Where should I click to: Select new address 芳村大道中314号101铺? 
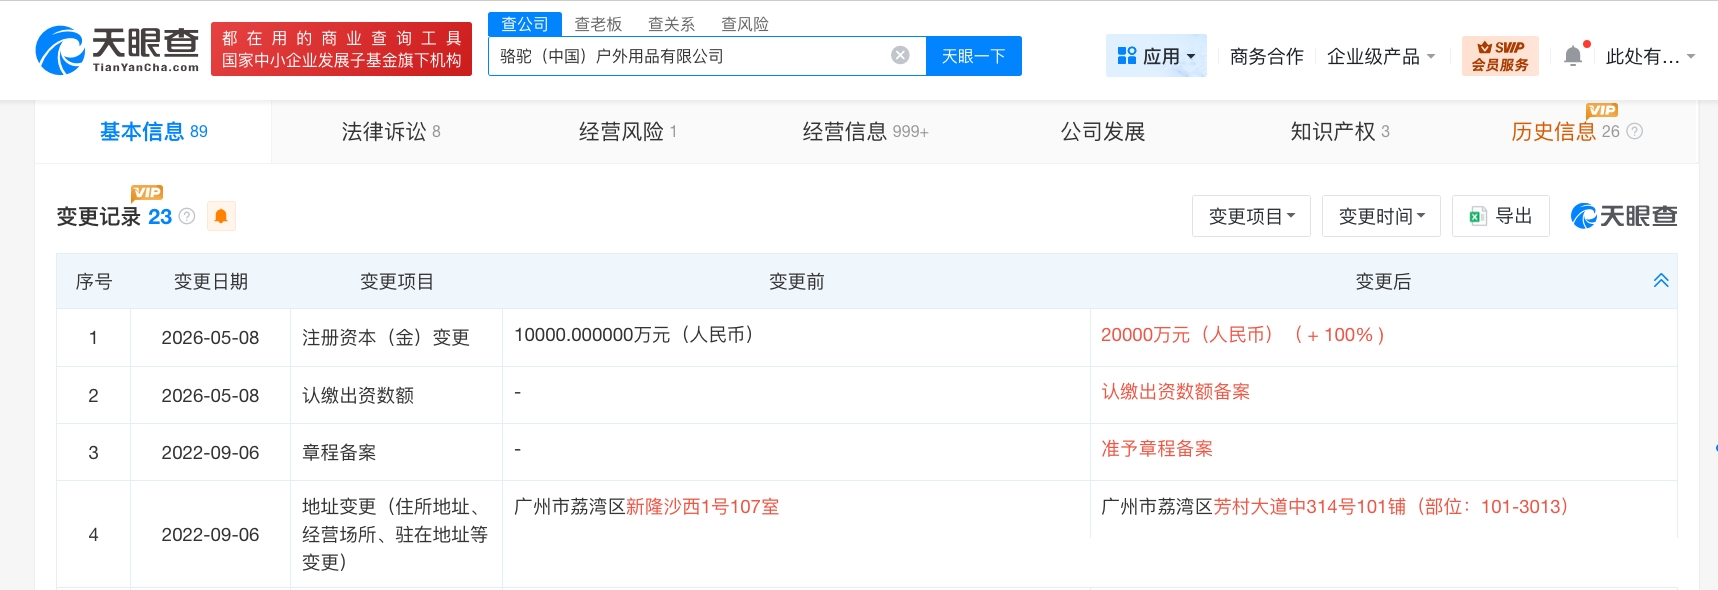1309,507
